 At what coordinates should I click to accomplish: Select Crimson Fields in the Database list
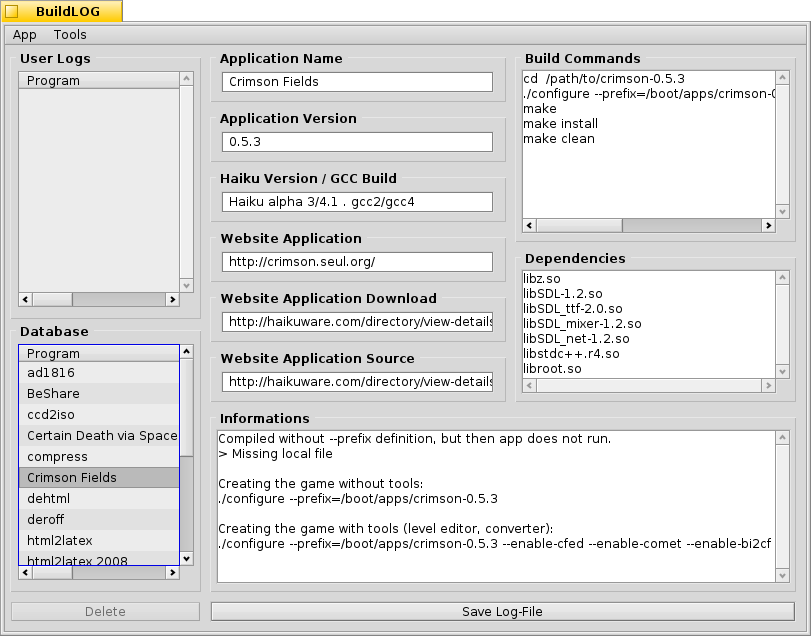pos(99,477)
